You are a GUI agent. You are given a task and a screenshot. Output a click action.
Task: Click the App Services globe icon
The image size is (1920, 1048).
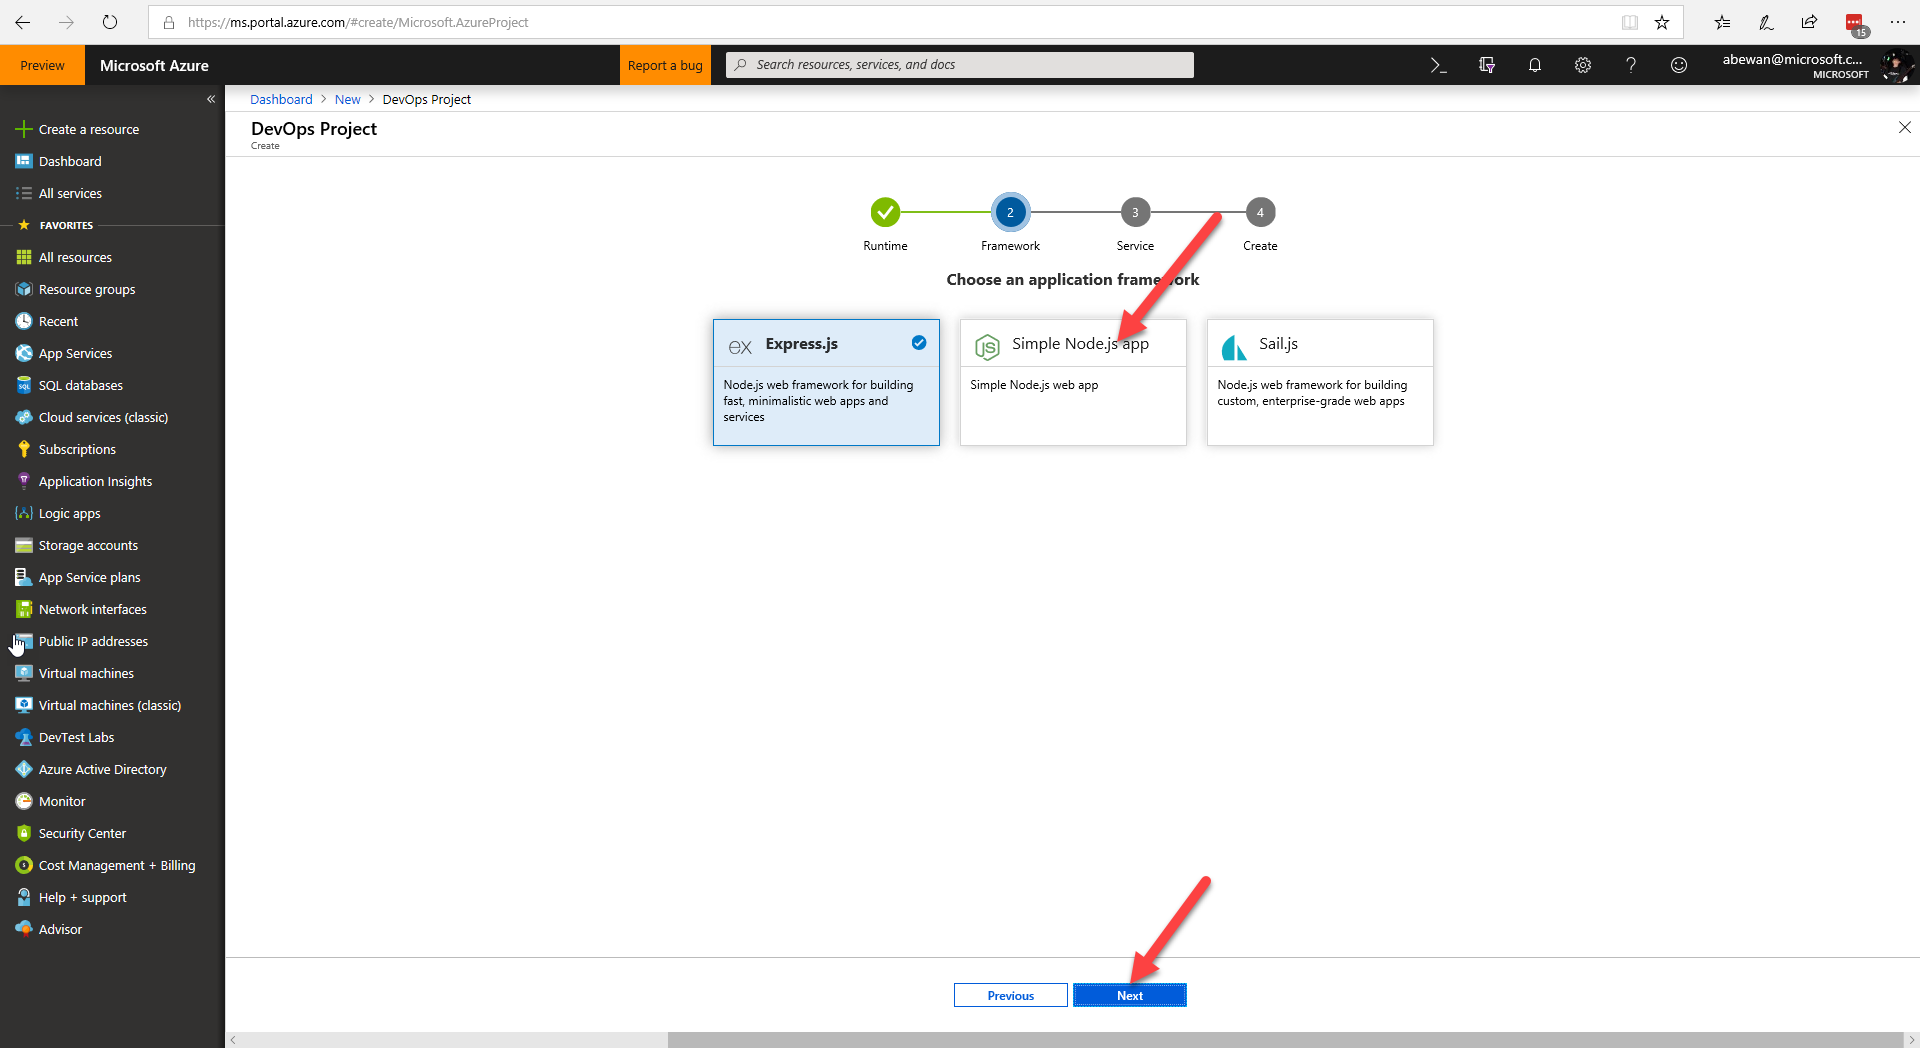coord(24,353)
